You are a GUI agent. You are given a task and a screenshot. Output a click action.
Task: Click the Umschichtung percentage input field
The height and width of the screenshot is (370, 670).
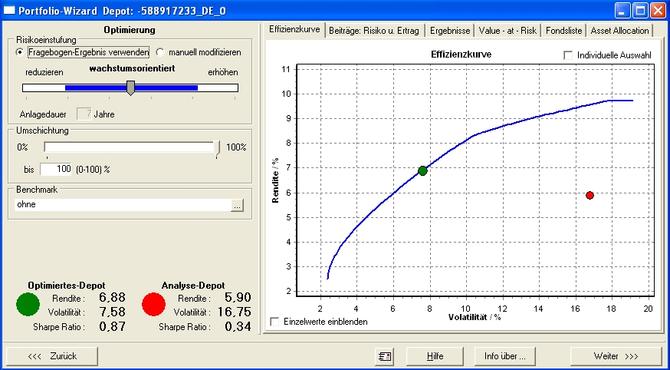pos(56,169)
